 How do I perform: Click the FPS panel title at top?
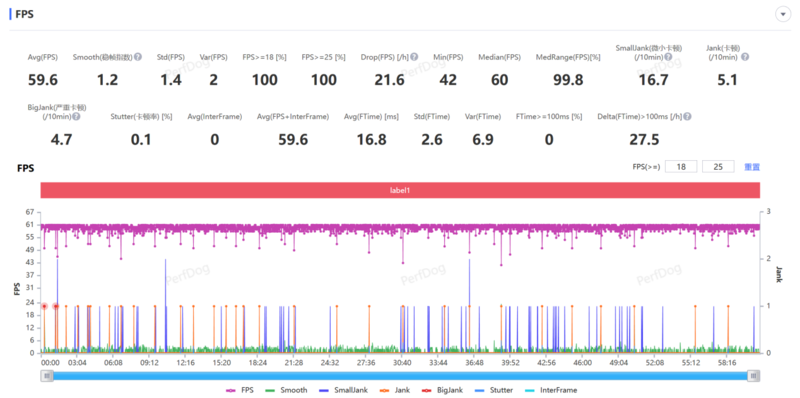[24, 14]
